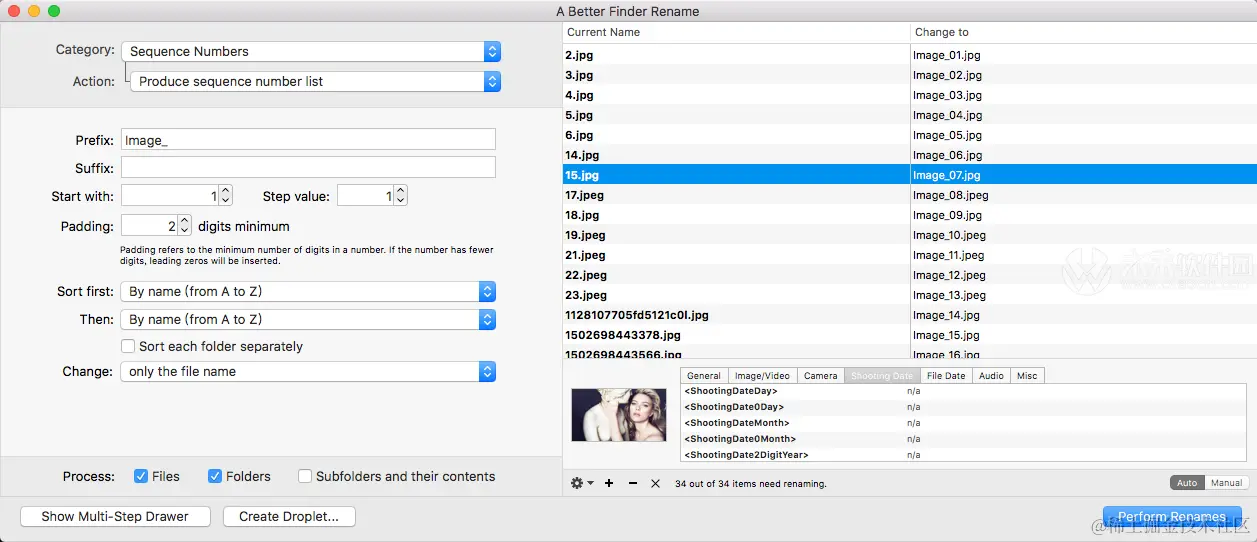Switch to Image/Video metadata tab
The height and width of the screenshot is (542, 1257).
pos(762,375)
